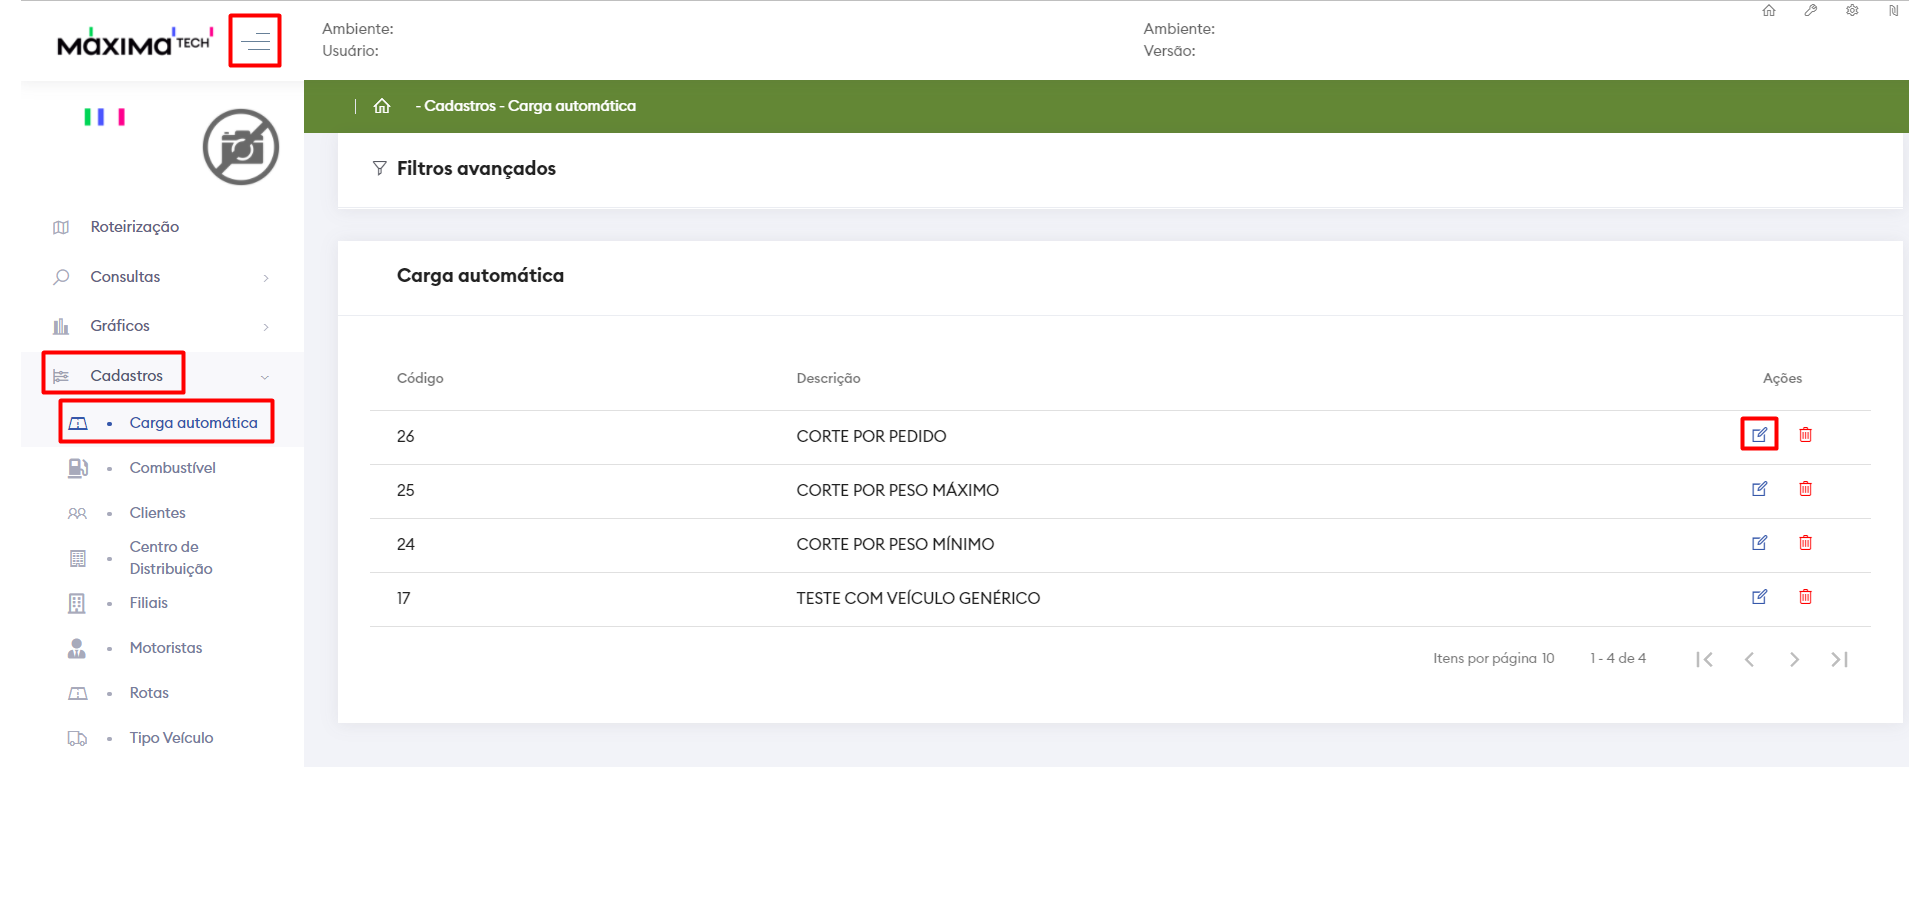This screenshot has width=1909, height=903.
Task: Click the code cell 25
Action: 405,490
